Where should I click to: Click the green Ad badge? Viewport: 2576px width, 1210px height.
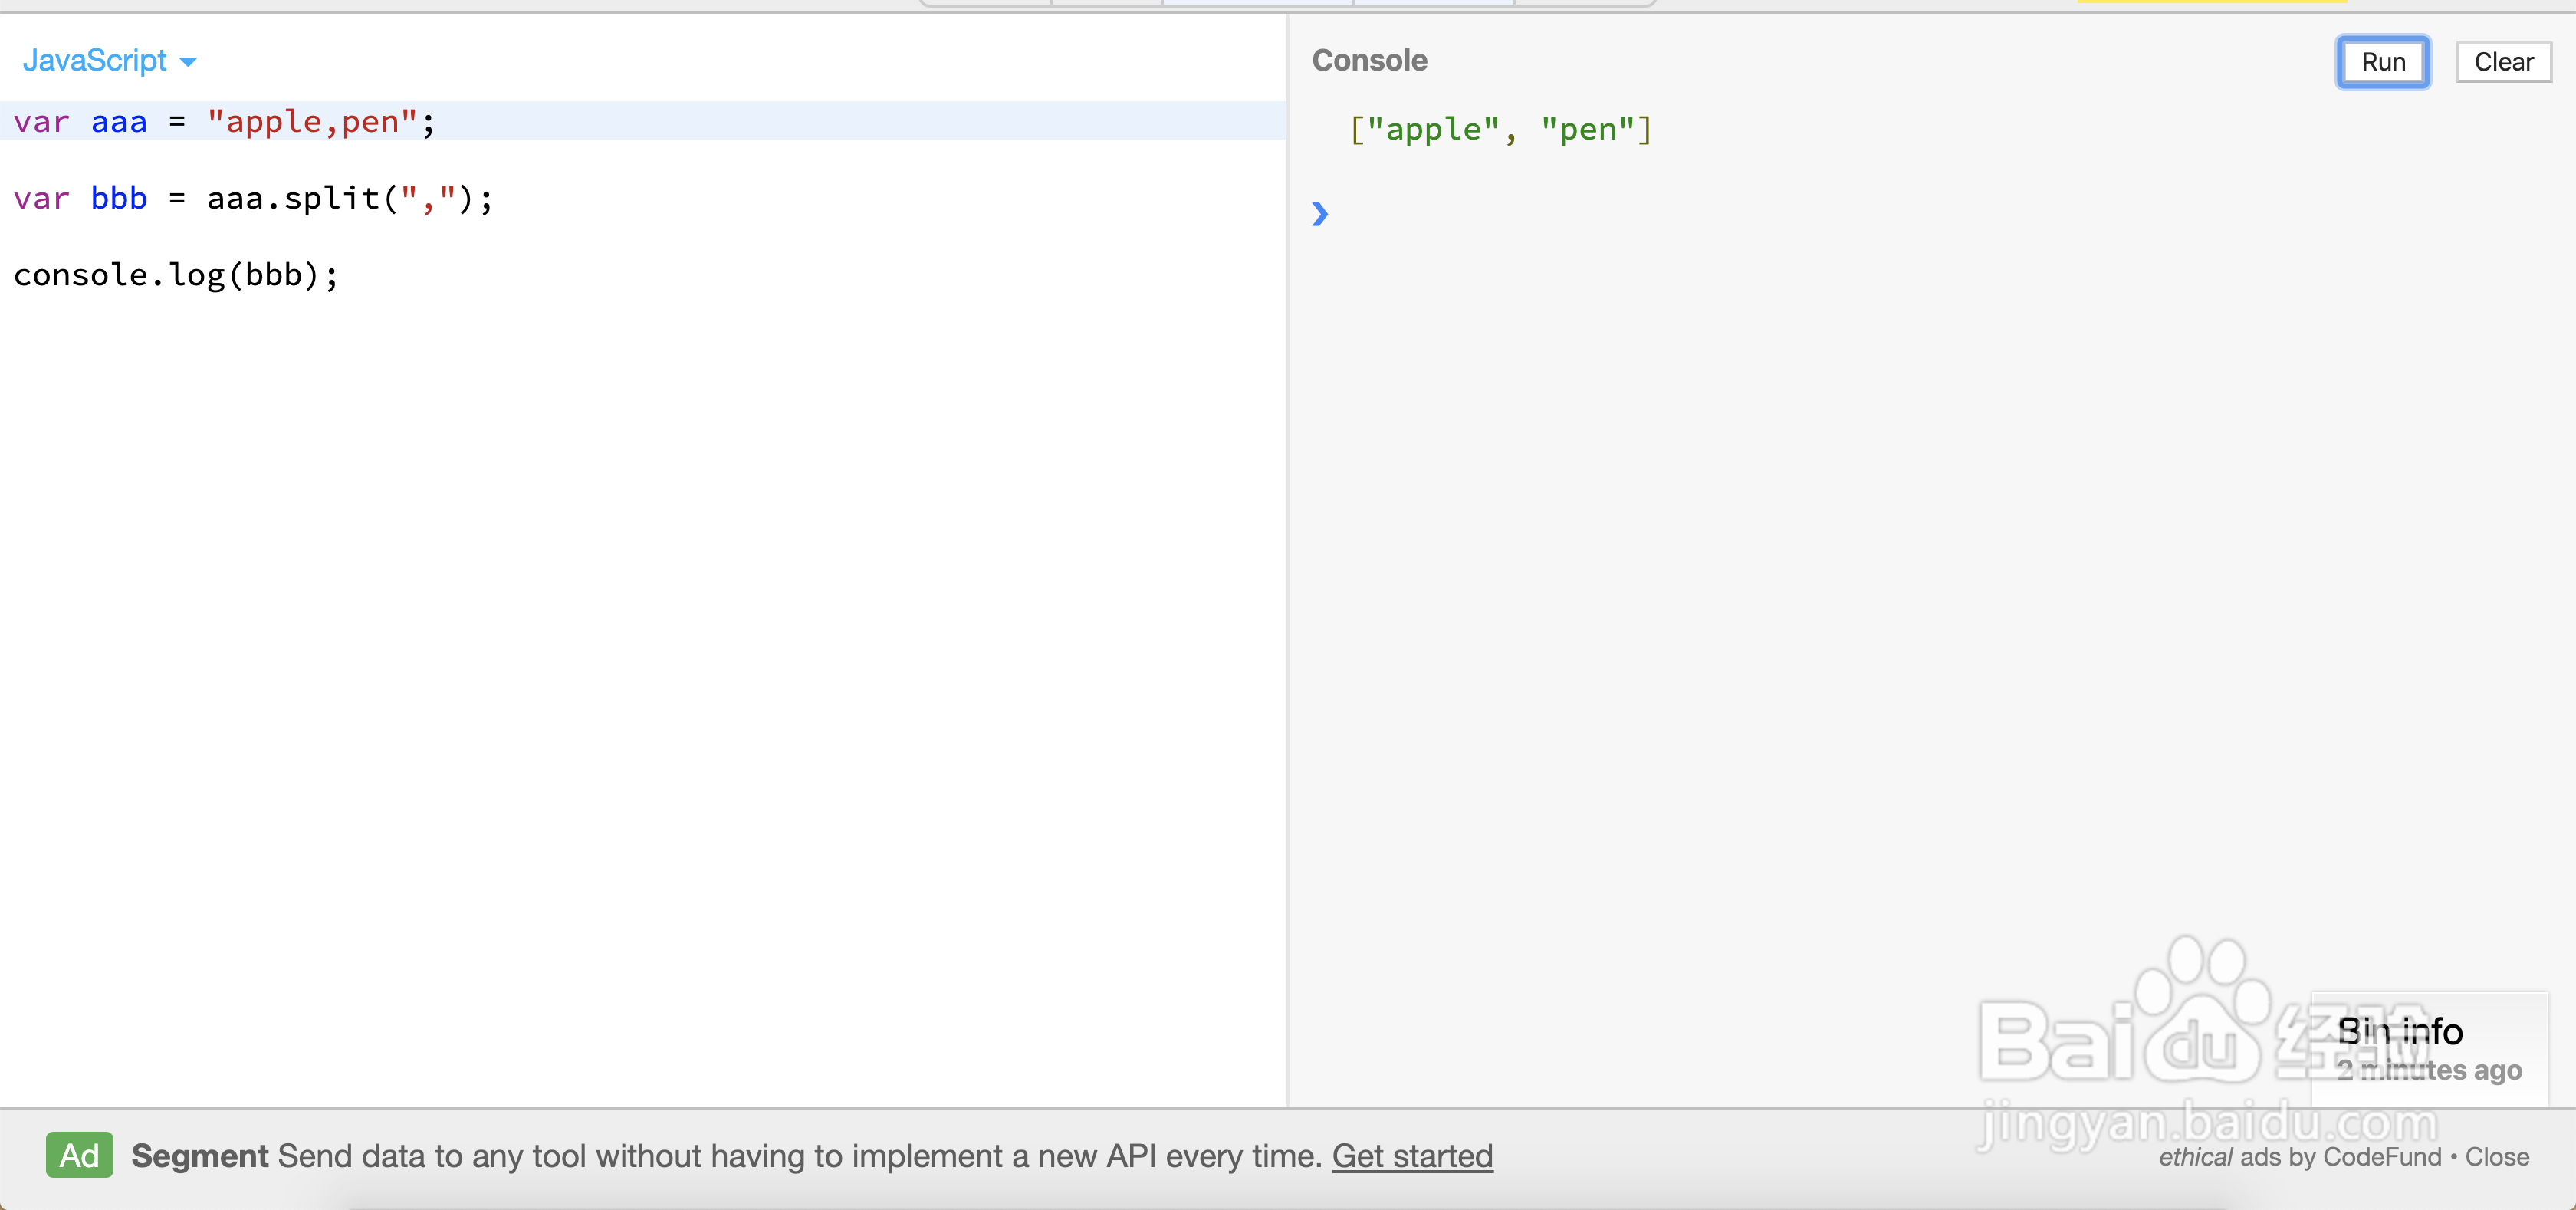click(79, 1155)
